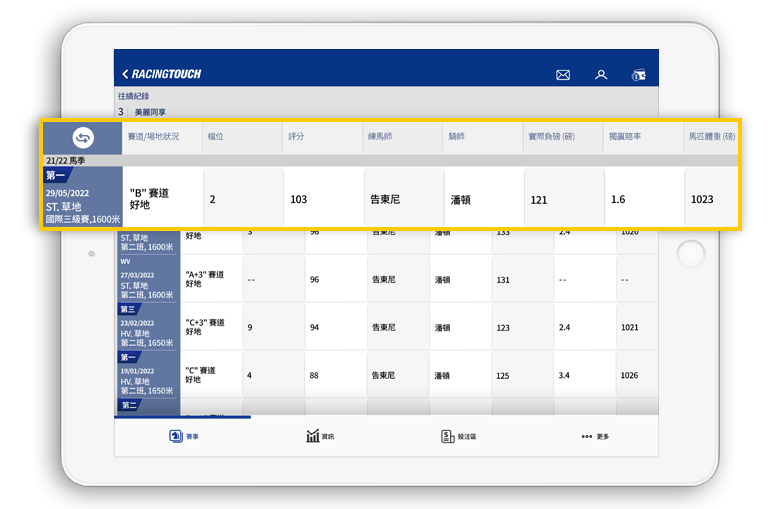770x509 pixels.
Task: Click the back arrow beside RACINGTOUCH
Action: (x=125, y=74)
